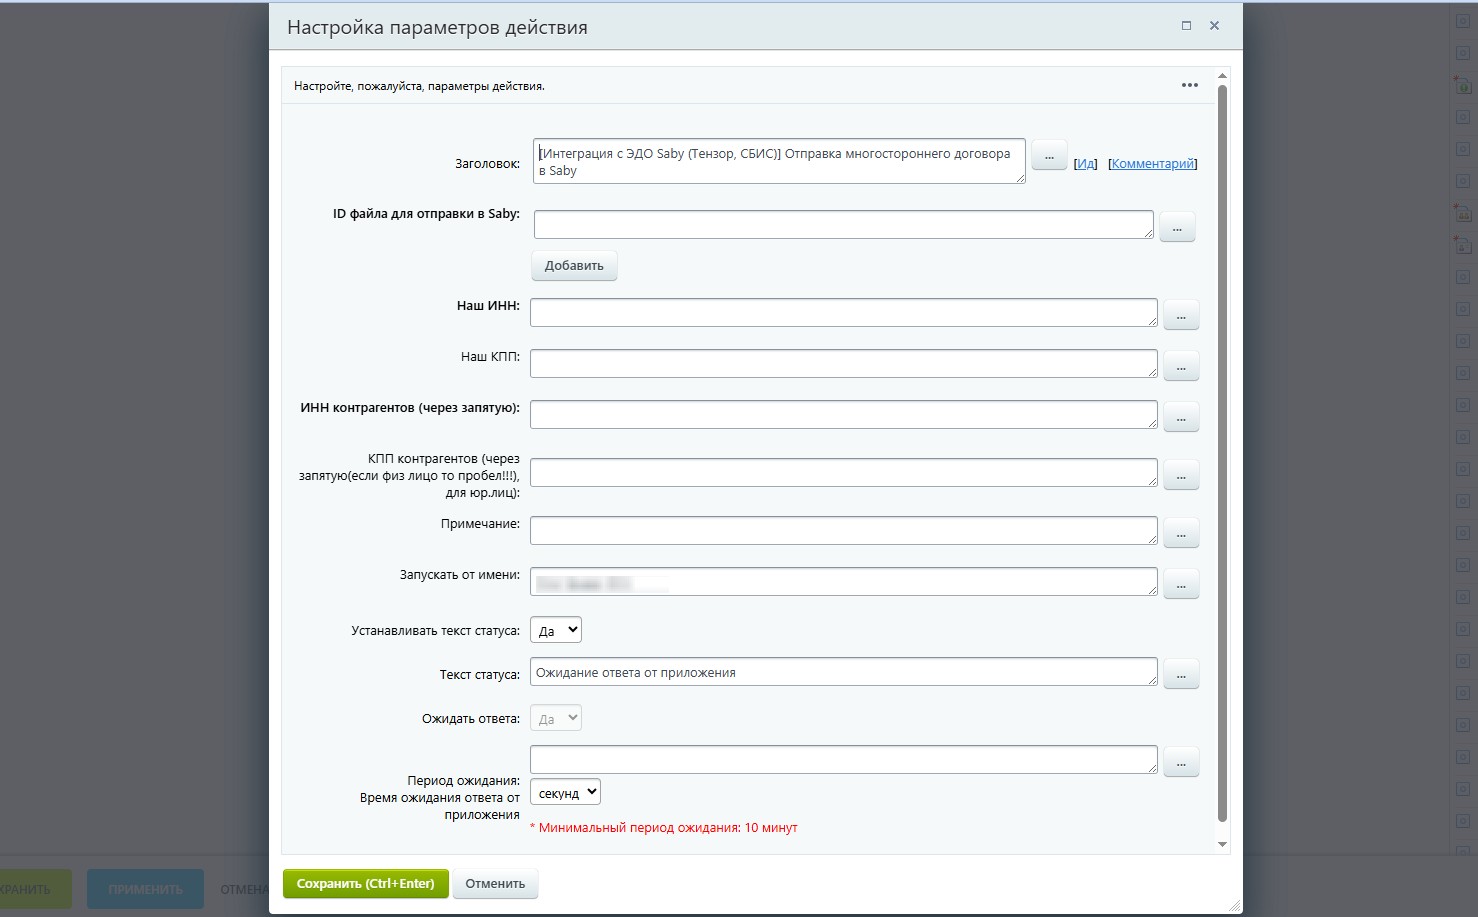
Task: Open the Комментарий link
Action: coord(1152,164)
